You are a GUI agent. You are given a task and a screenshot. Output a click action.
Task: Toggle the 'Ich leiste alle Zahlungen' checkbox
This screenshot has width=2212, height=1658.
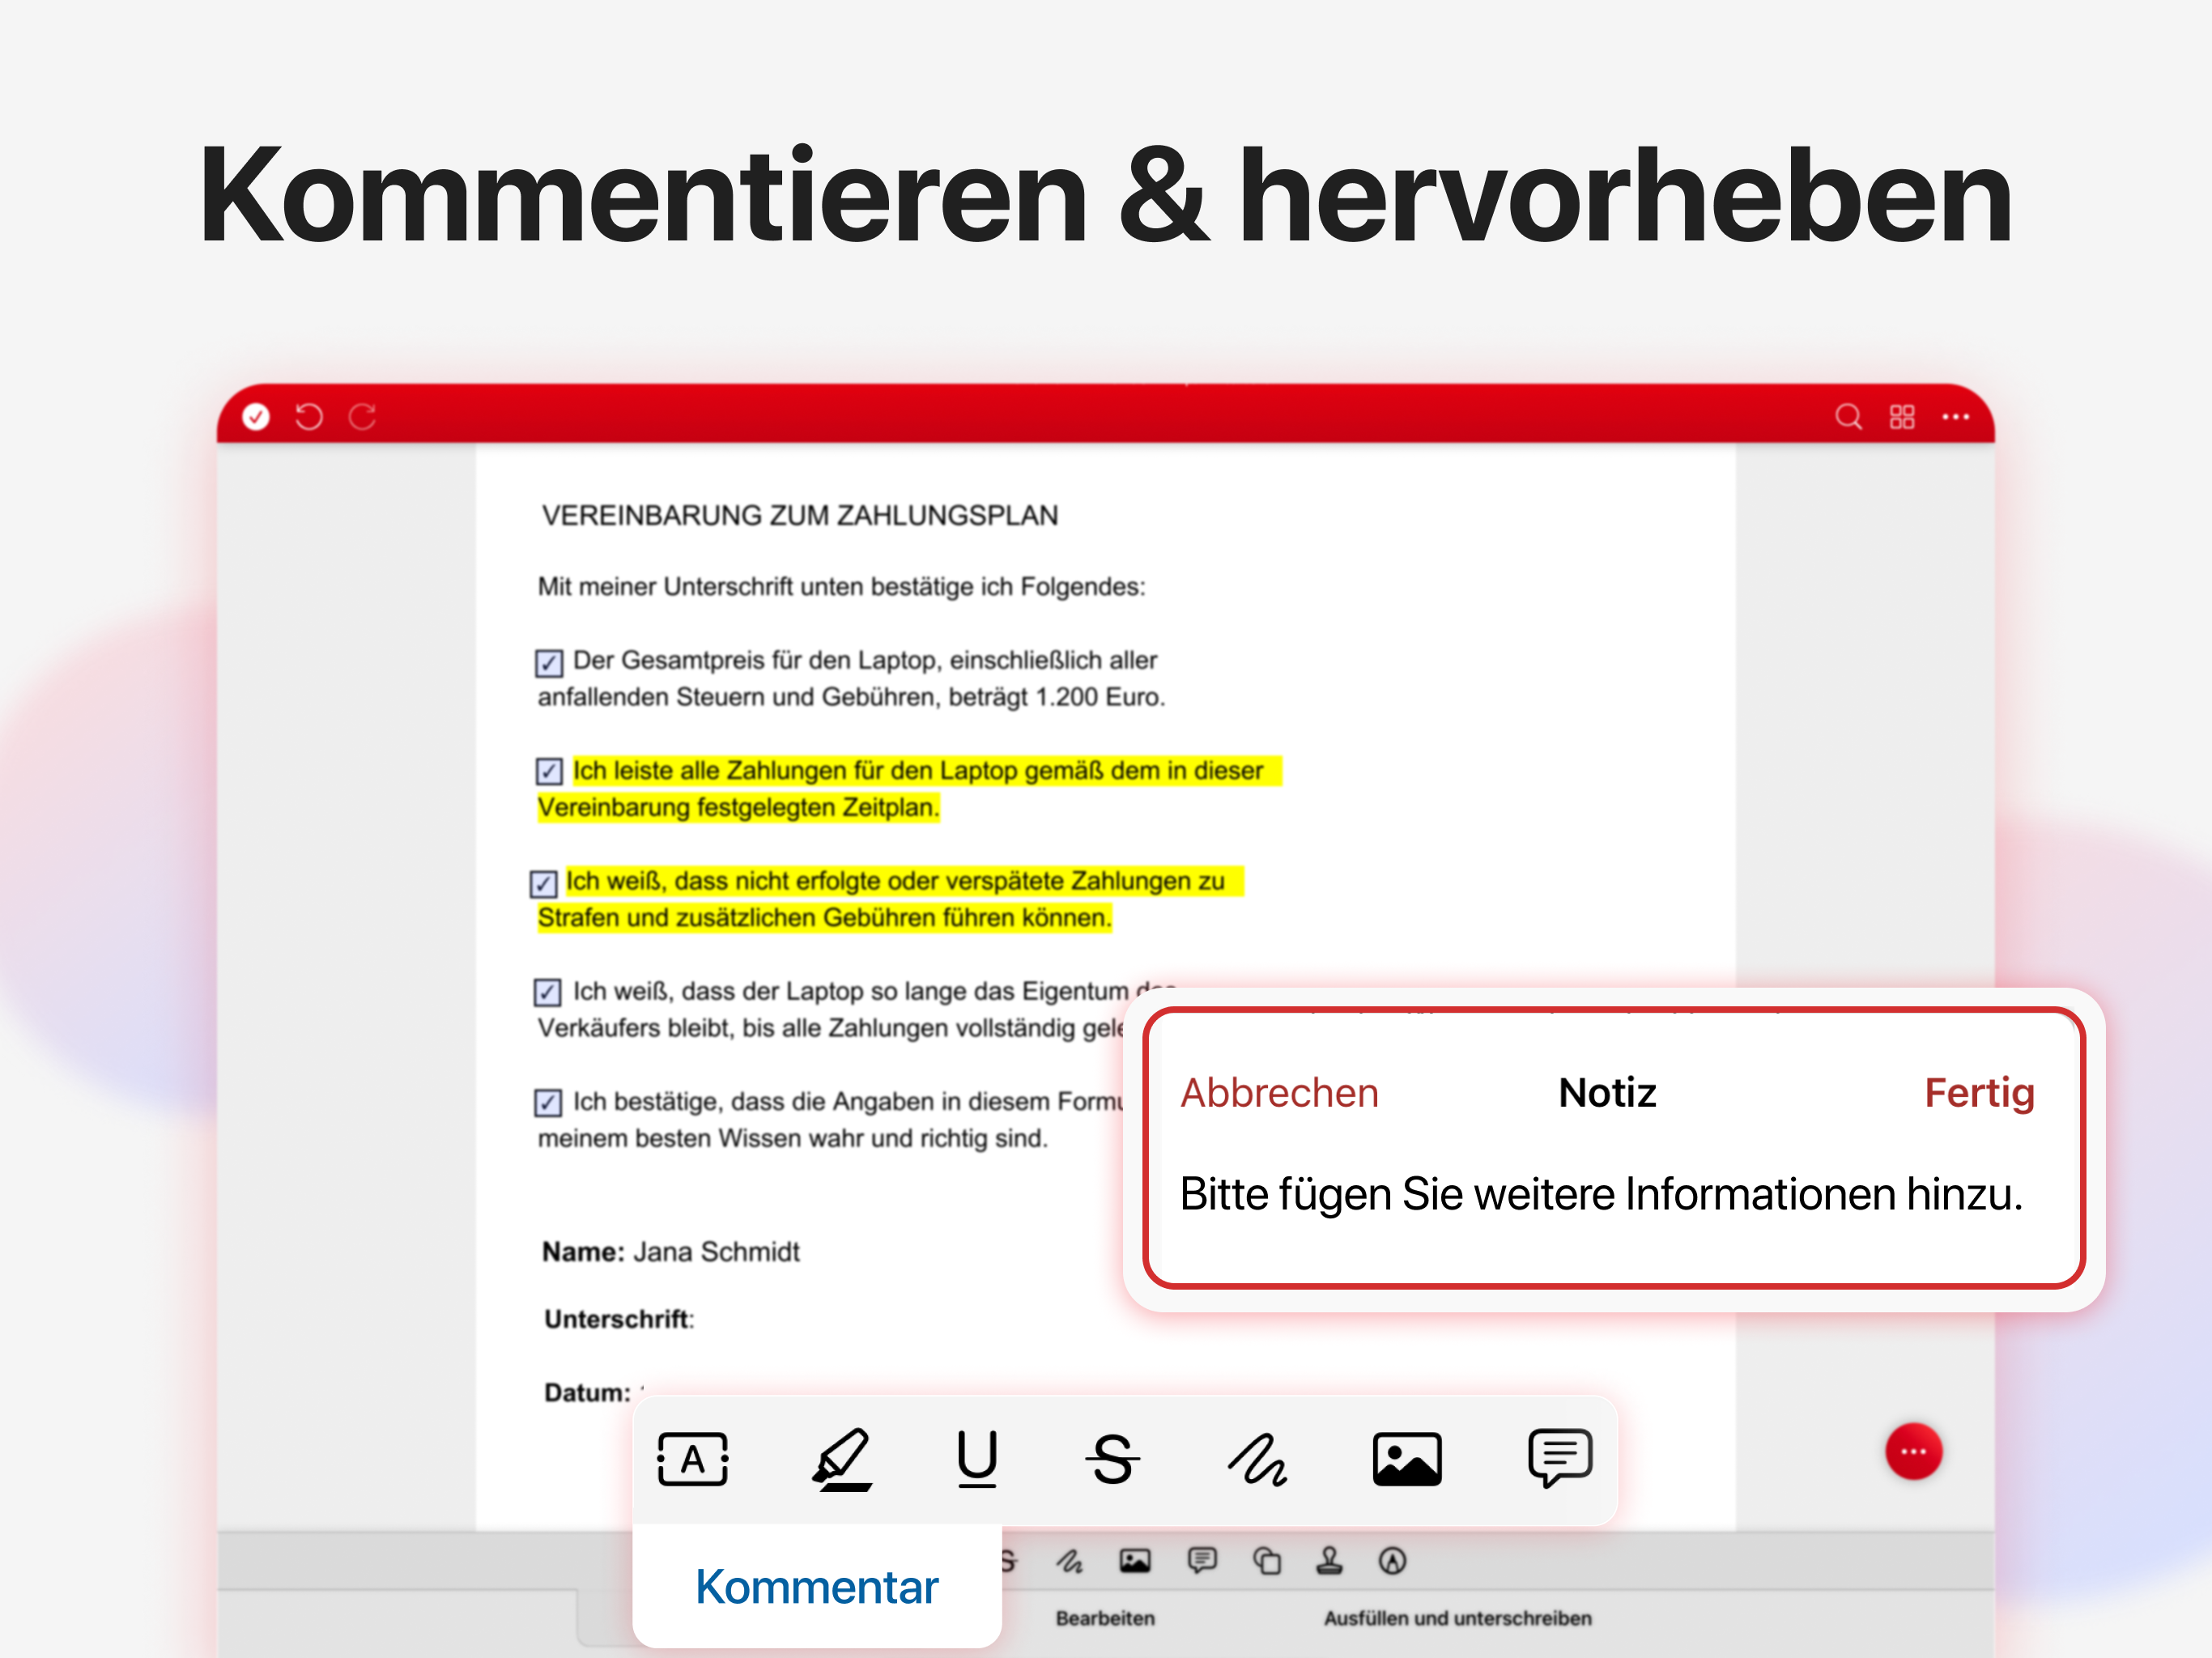click(x=548, y=771)
